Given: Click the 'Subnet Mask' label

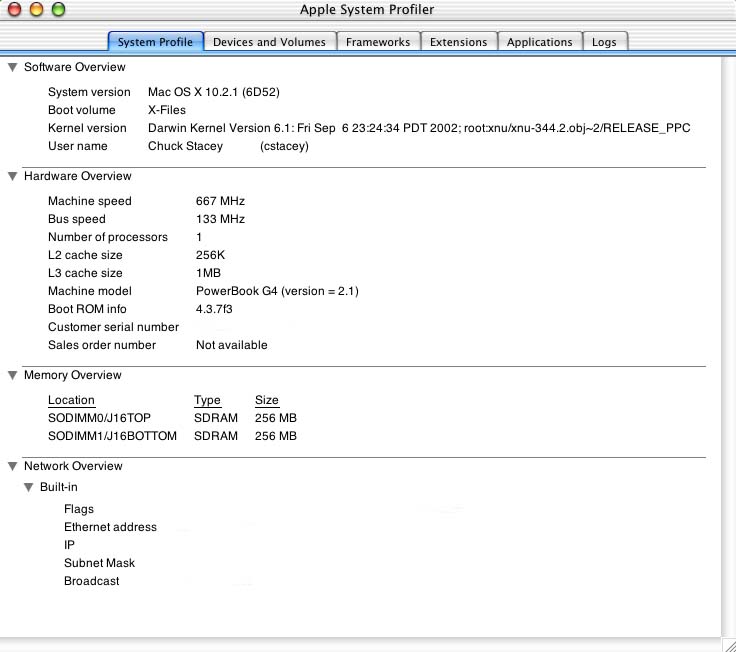Looking at the screenshot, I should (100, 563).
